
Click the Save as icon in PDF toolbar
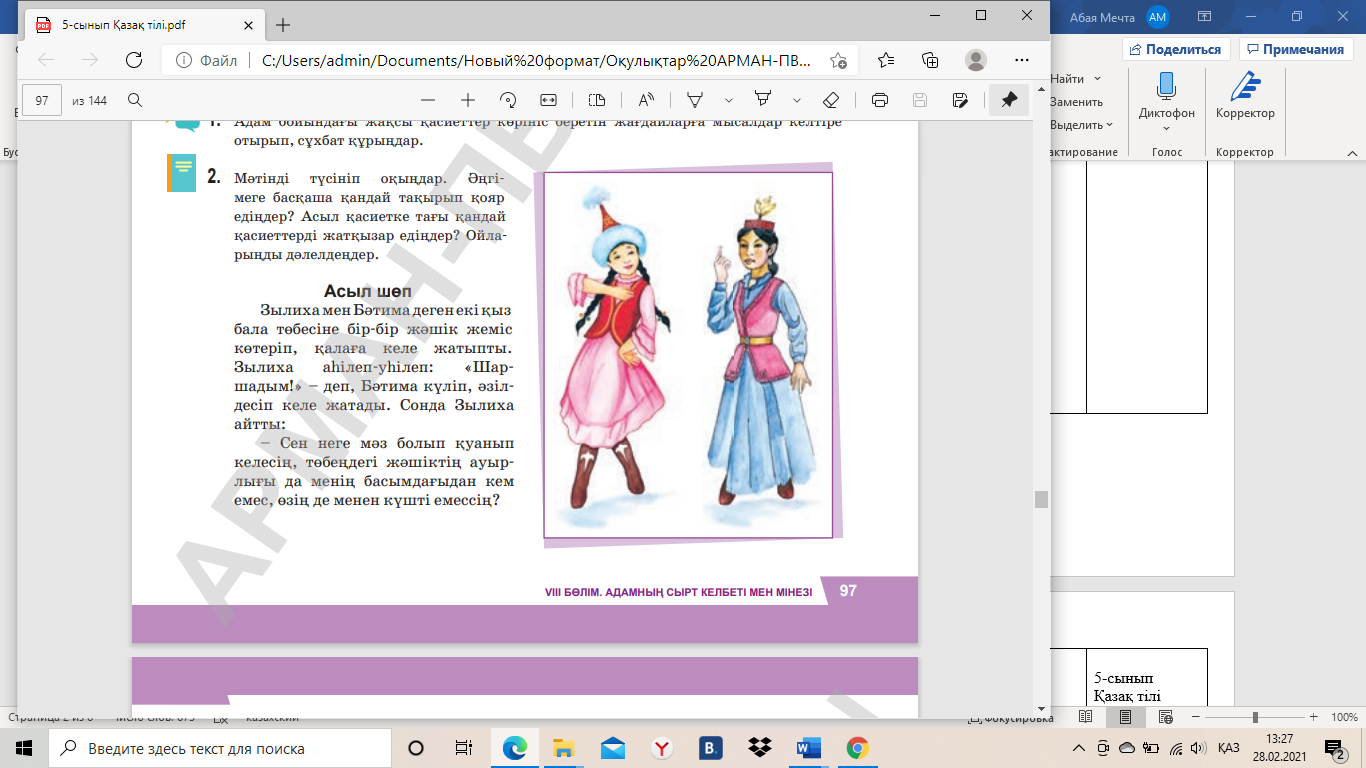point(960,100)
